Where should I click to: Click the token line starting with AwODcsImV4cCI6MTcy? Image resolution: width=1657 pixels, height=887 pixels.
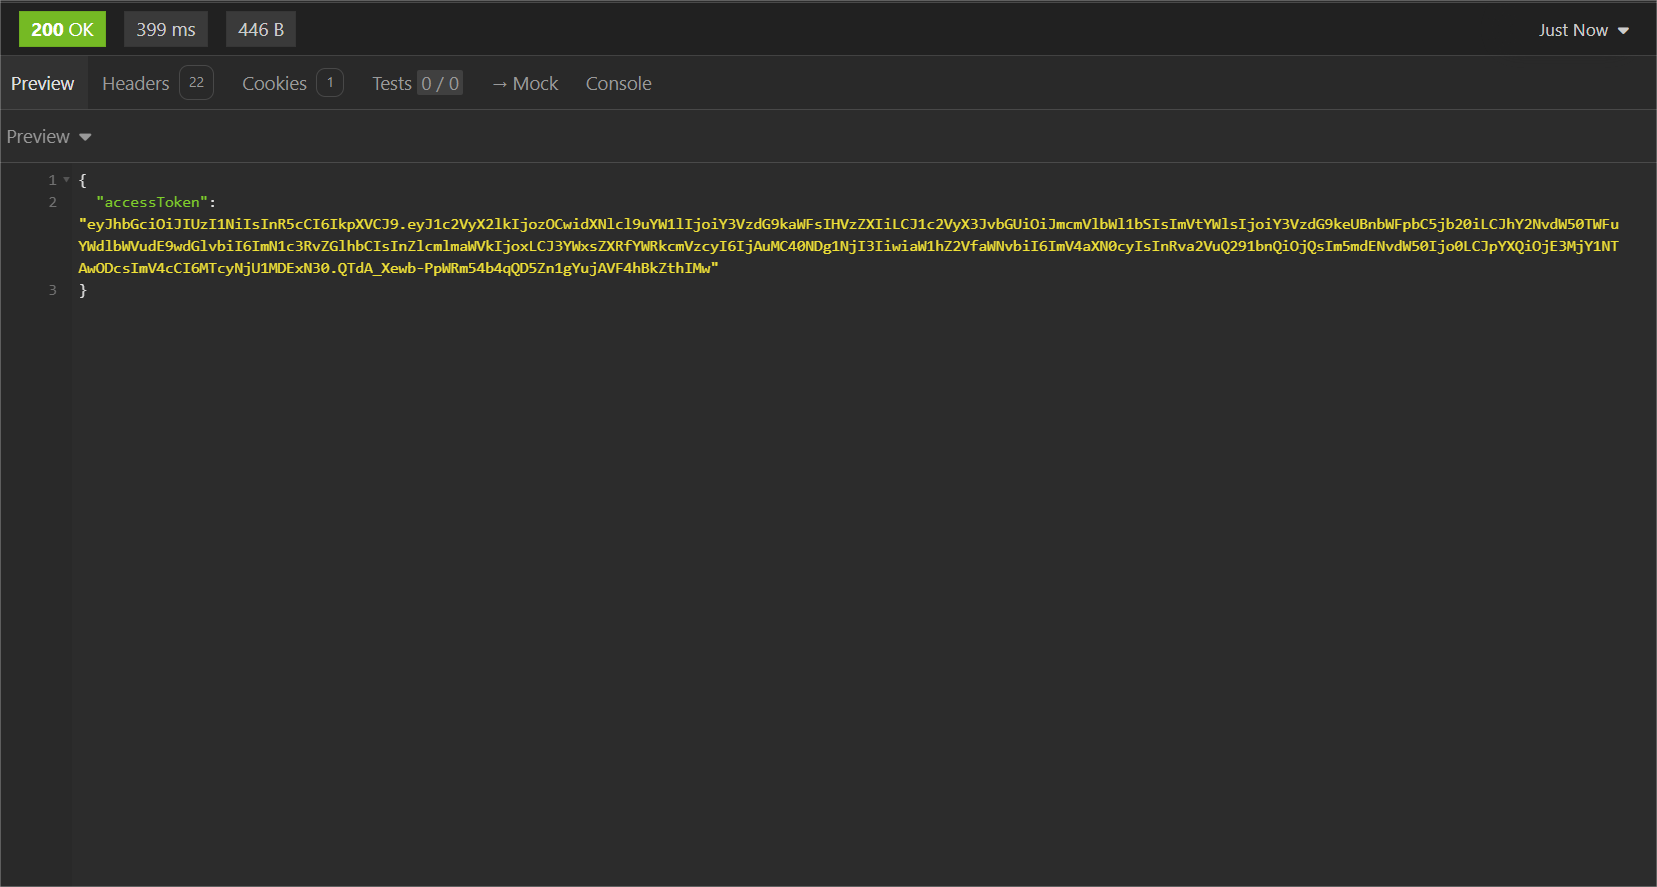pyautogui.click(x=398, y=268)
